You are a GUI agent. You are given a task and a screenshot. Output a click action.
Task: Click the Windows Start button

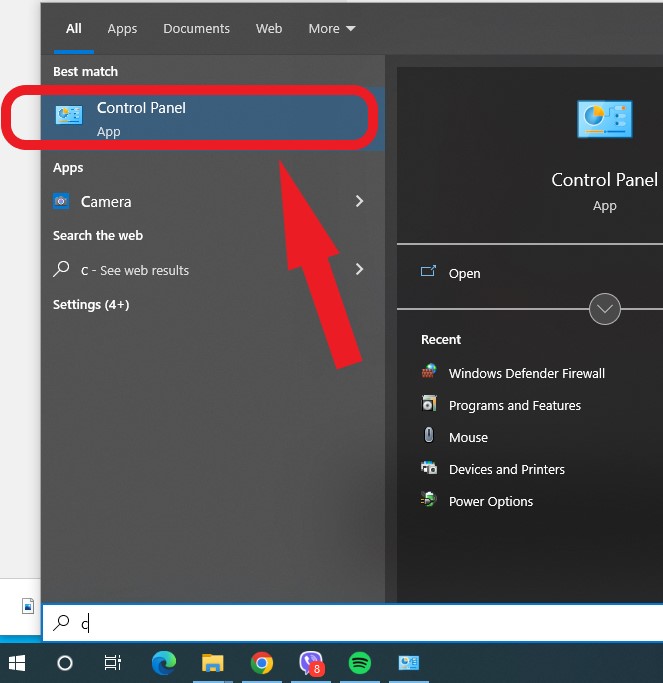pyautogui.click(x=17, y=662)
